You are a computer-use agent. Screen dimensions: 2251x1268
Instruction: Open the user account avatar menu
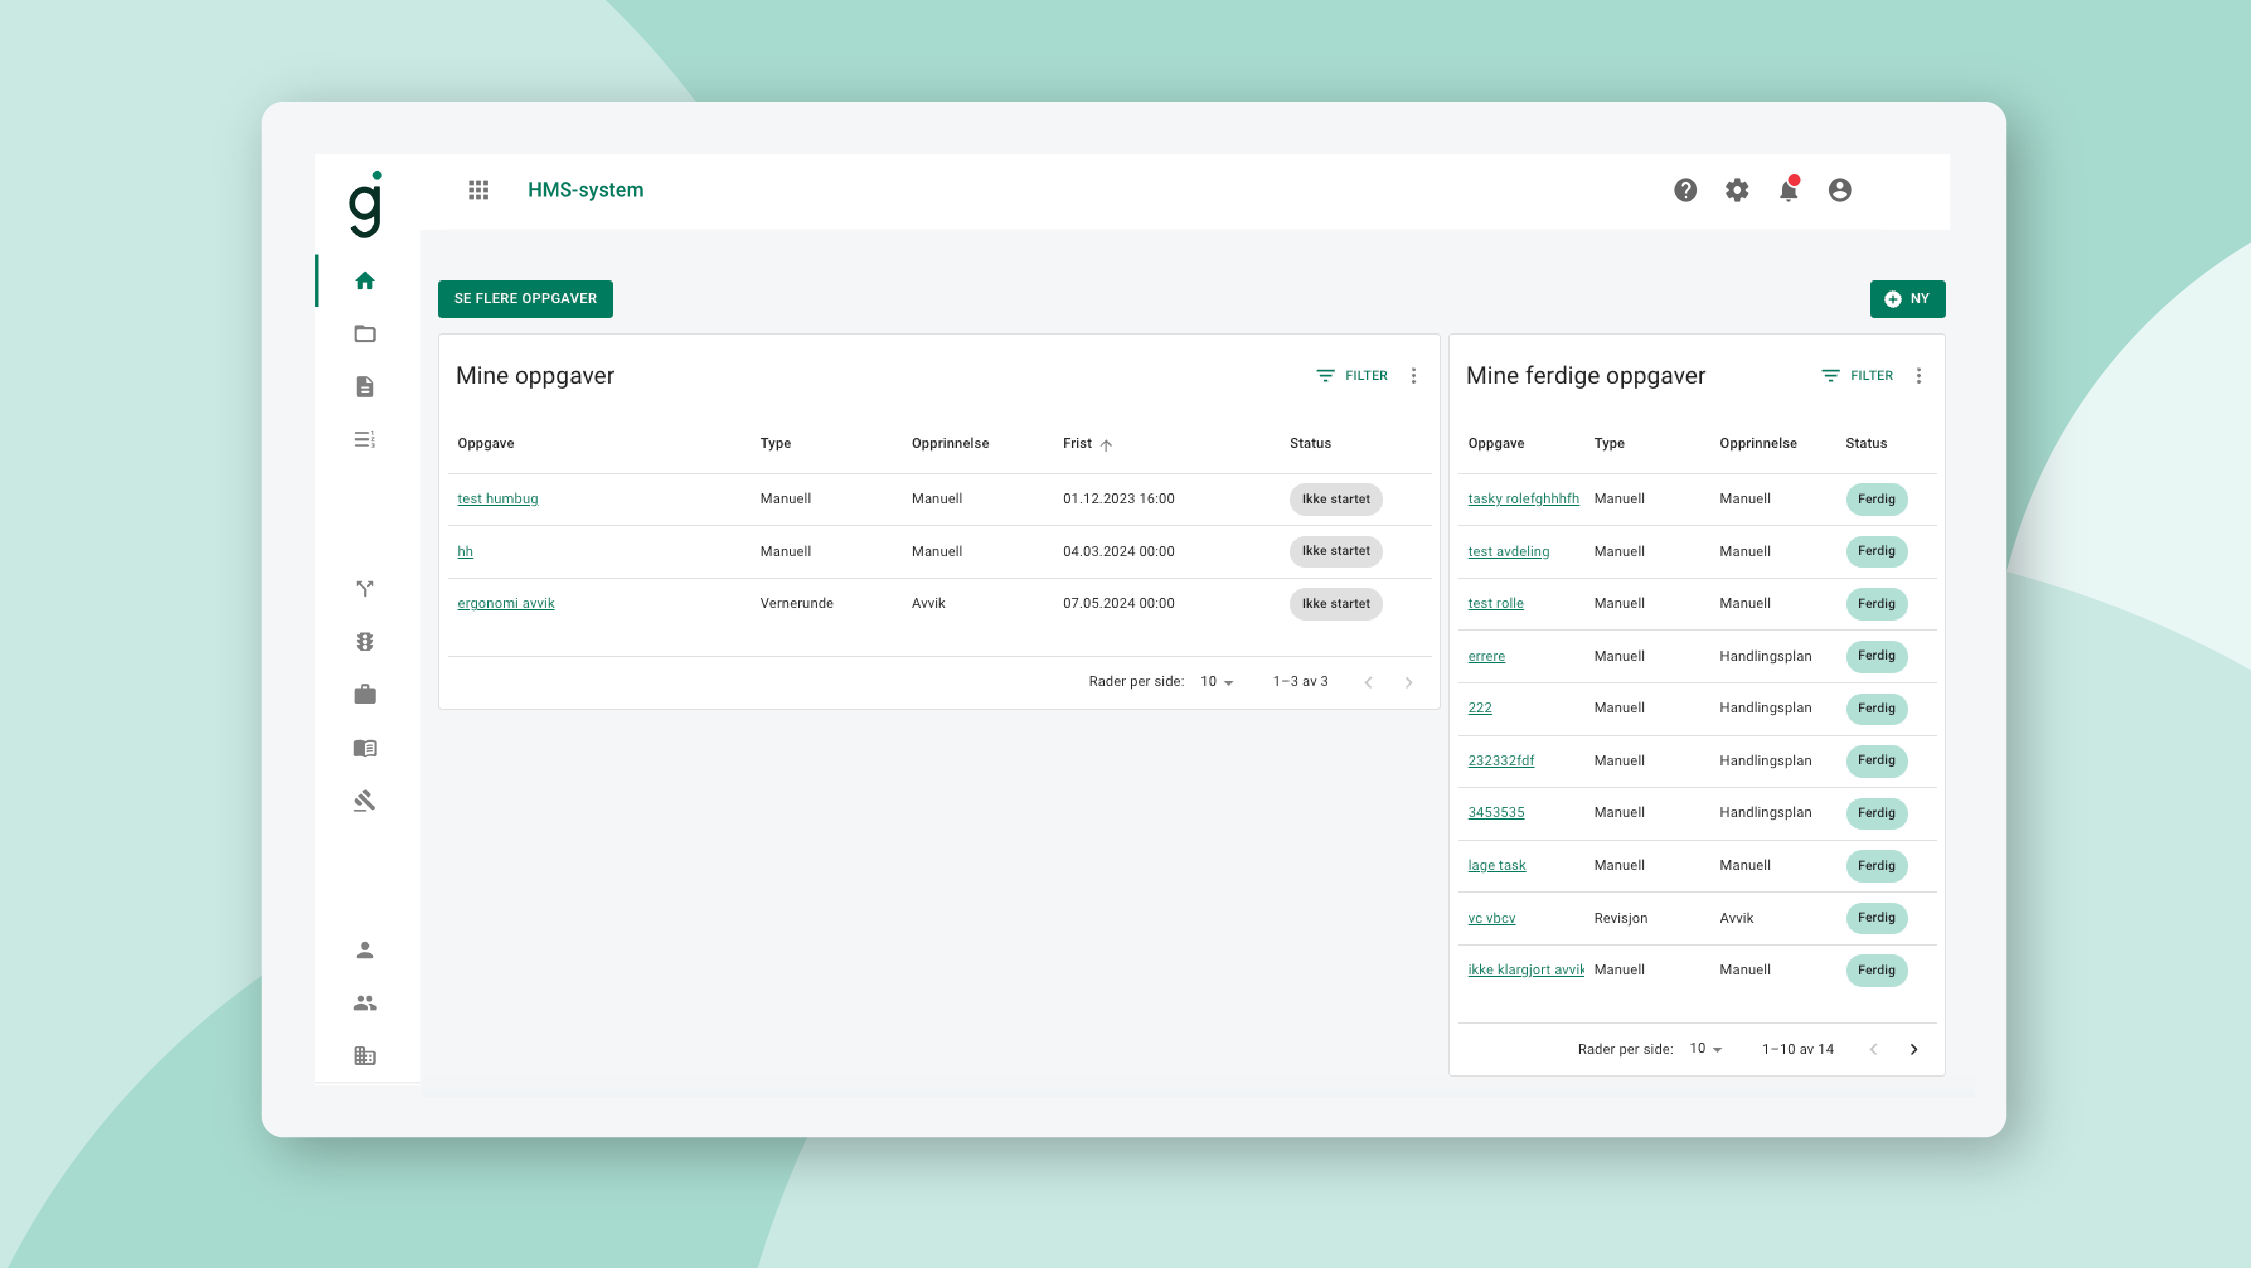1839,190
